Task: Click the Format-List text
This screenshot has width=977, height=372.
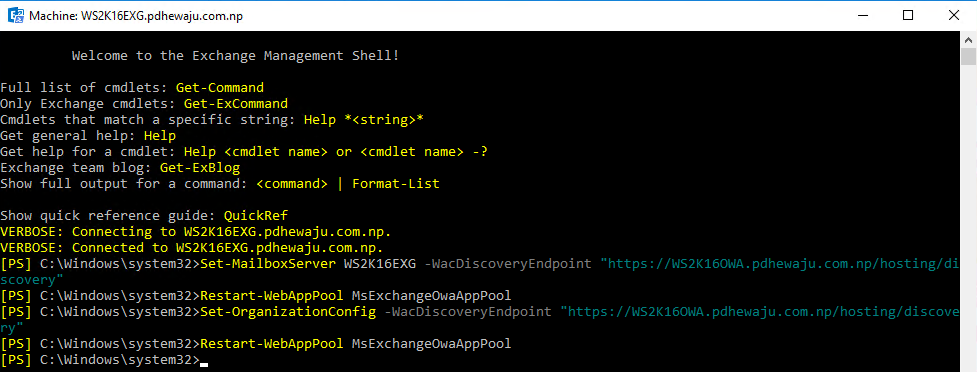Action: point(396,184)
